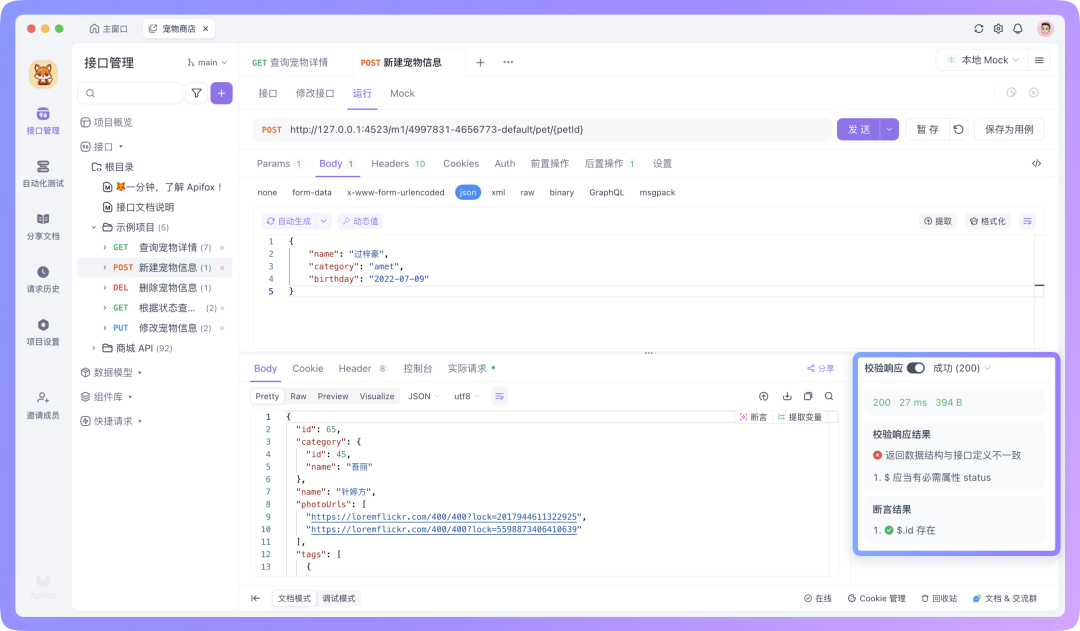Click the search icon in response panel
Image resolution: width=1080 pixels, height=631 pixels.
(829, 396)
